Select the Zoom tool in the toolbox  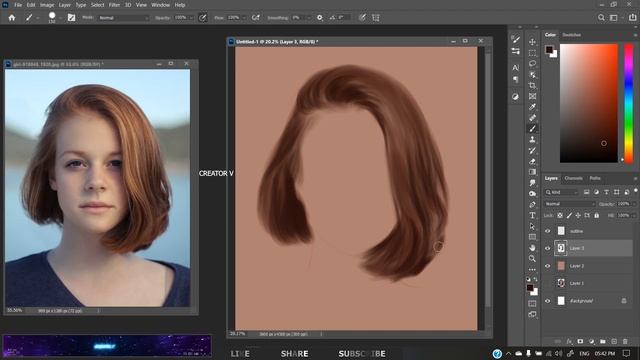click(x=532, y=258)
